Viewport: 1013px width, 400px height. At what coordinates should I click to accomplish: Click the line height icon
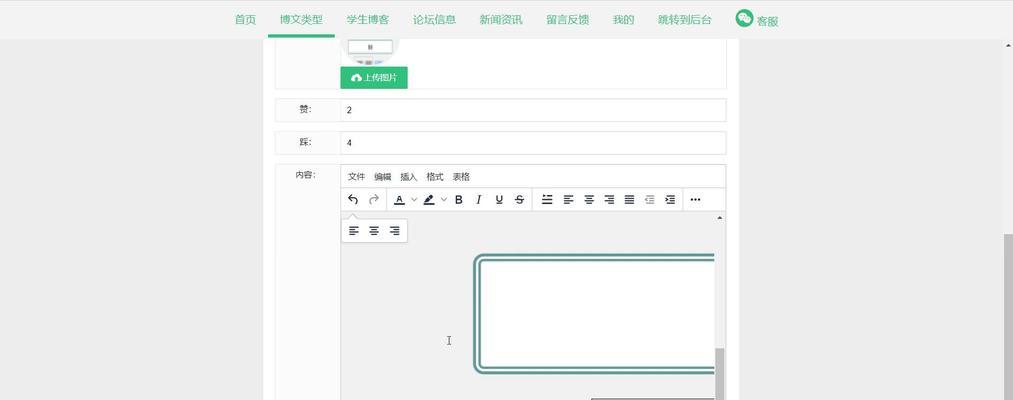pos(547,200)
